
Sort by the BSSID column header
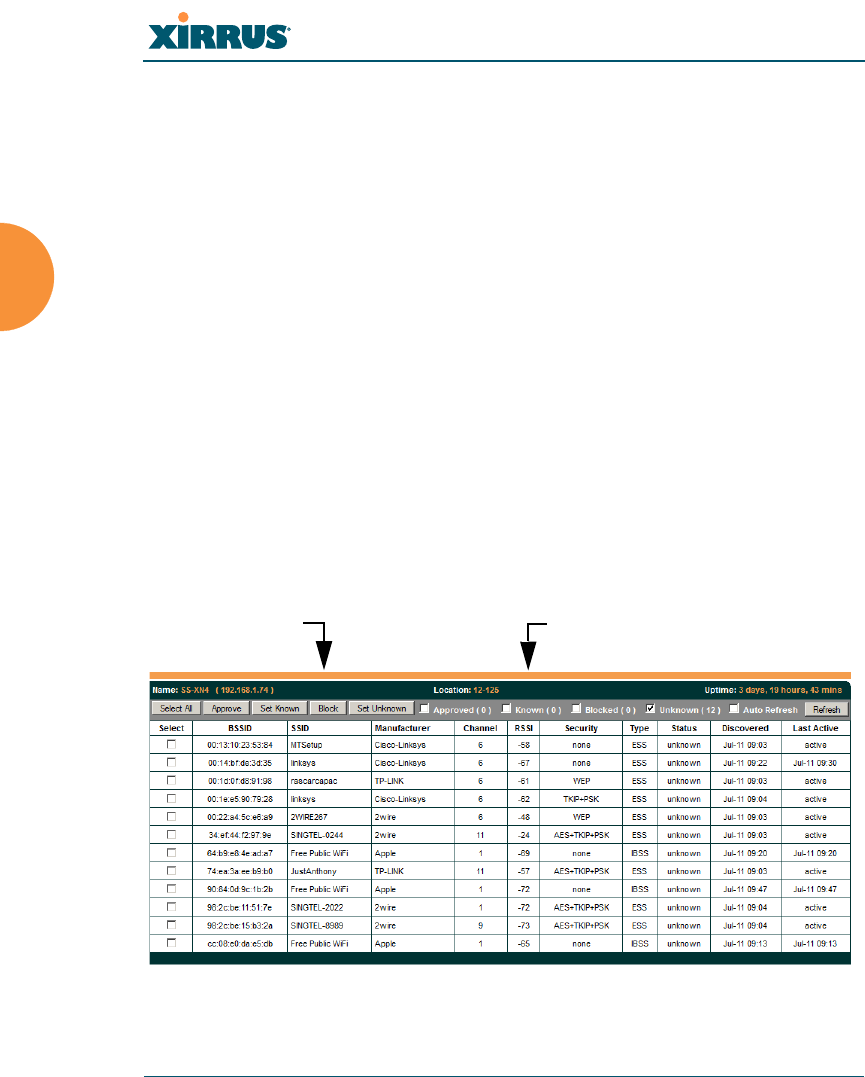click(240, 728)
